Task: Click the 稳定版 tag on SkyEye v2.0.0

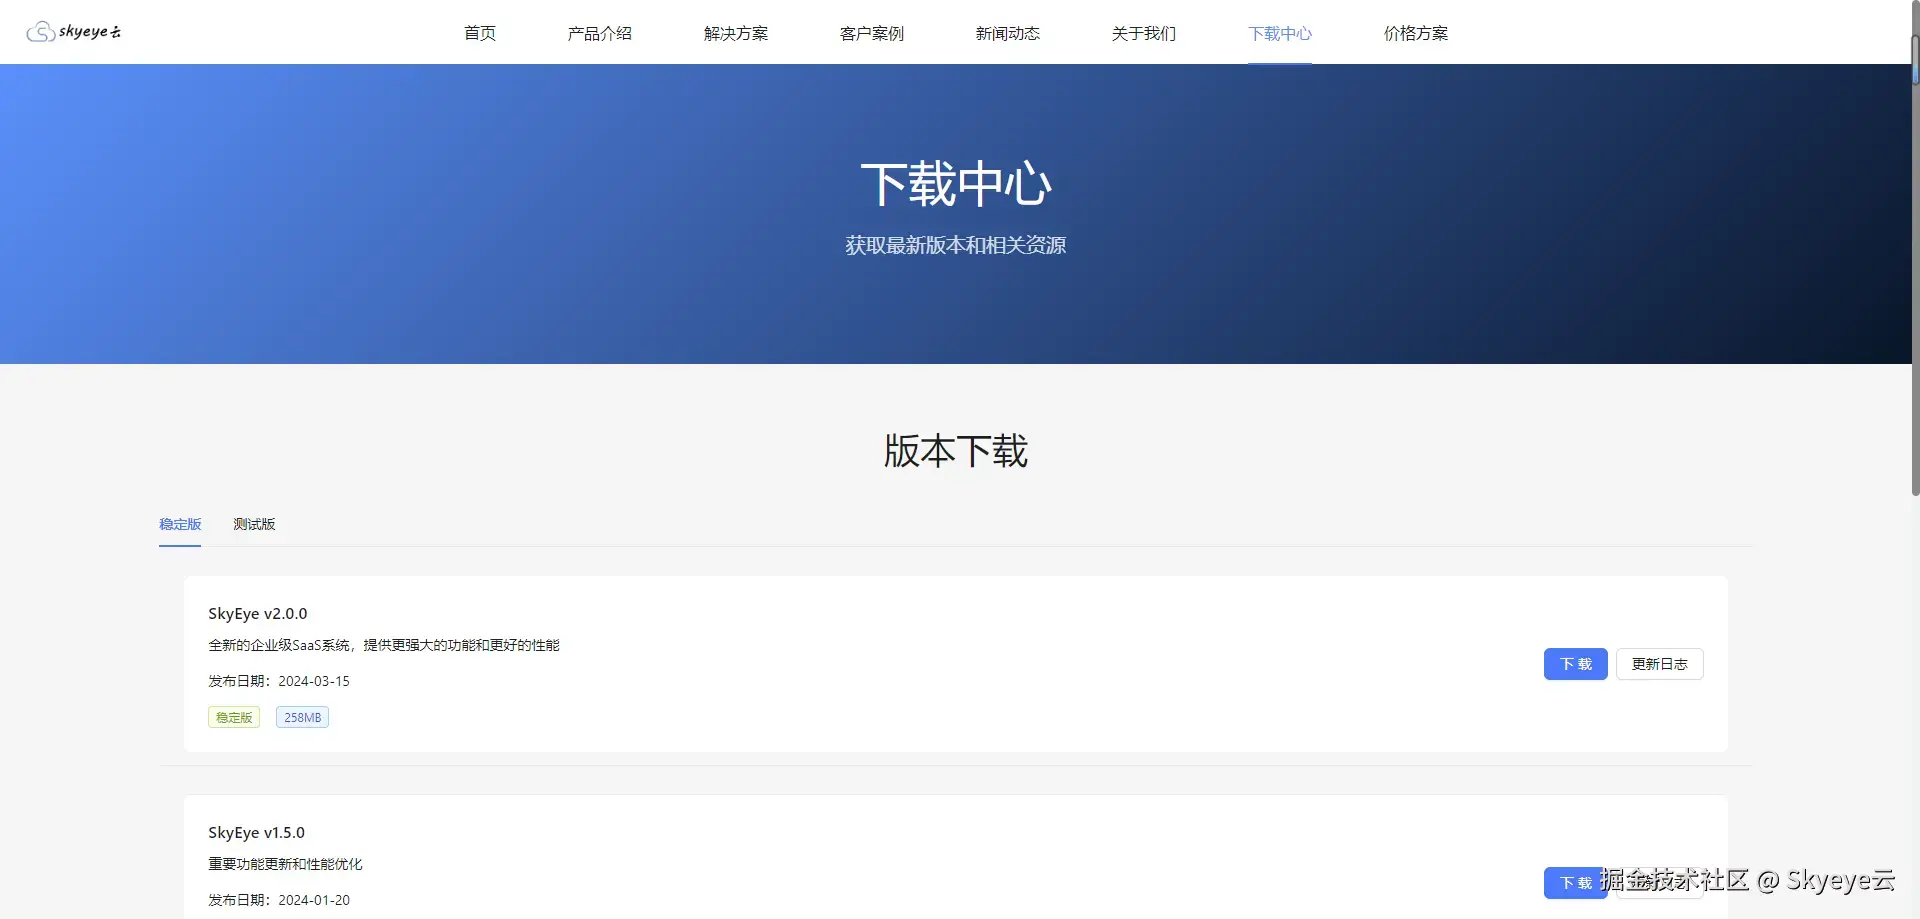Action: click(234, 717)
